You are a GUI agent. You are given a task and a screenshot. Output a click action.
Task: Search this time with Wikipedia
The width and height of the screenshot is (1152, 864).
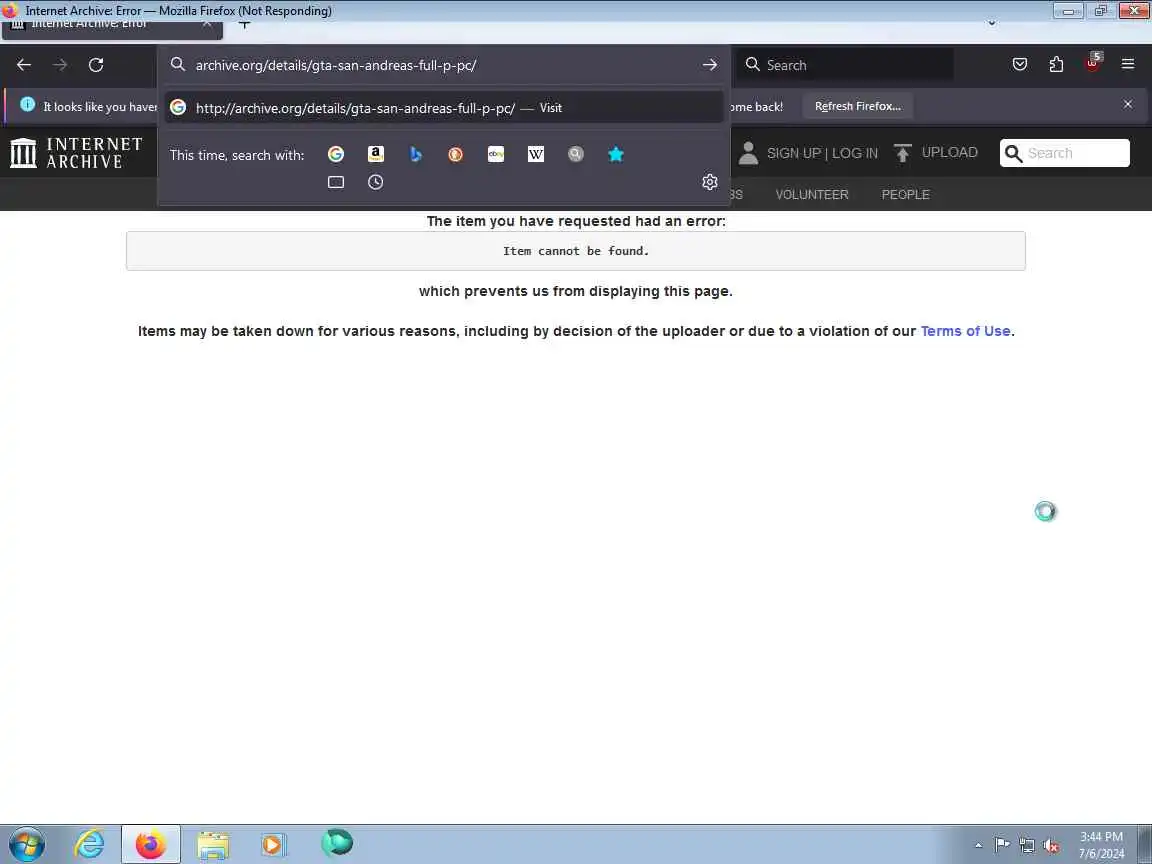[536, 154]
